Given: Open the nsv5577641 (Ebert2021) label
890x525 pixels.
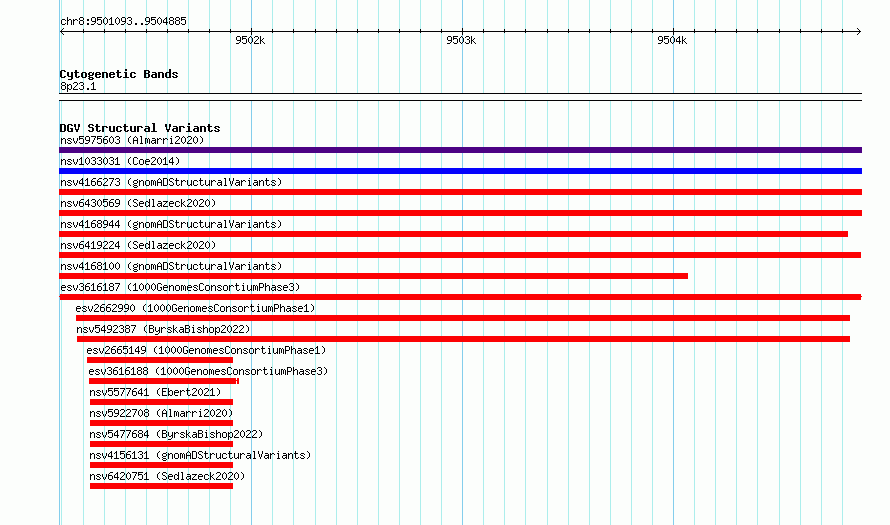Looking at the screenshot, I should coord(155,392).
